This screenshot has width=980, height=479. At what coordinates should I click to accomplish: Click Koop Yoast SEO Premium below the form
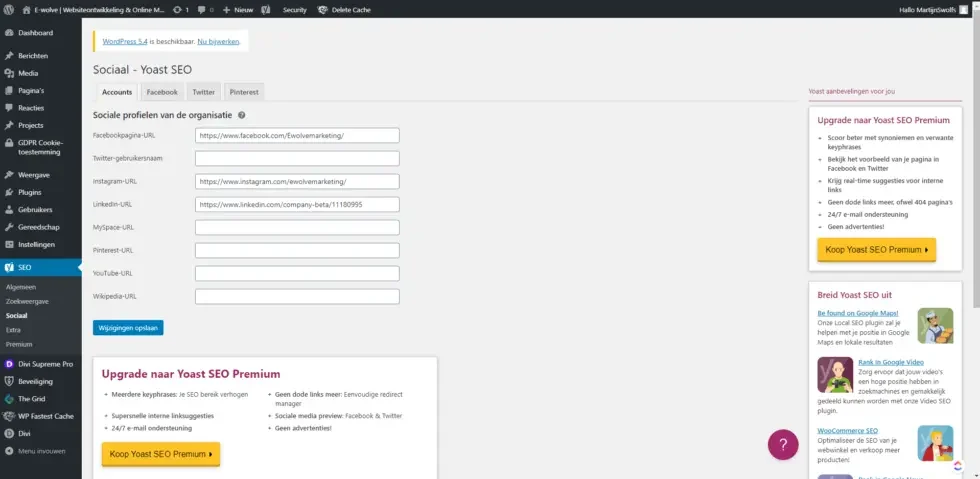[161, 454]
